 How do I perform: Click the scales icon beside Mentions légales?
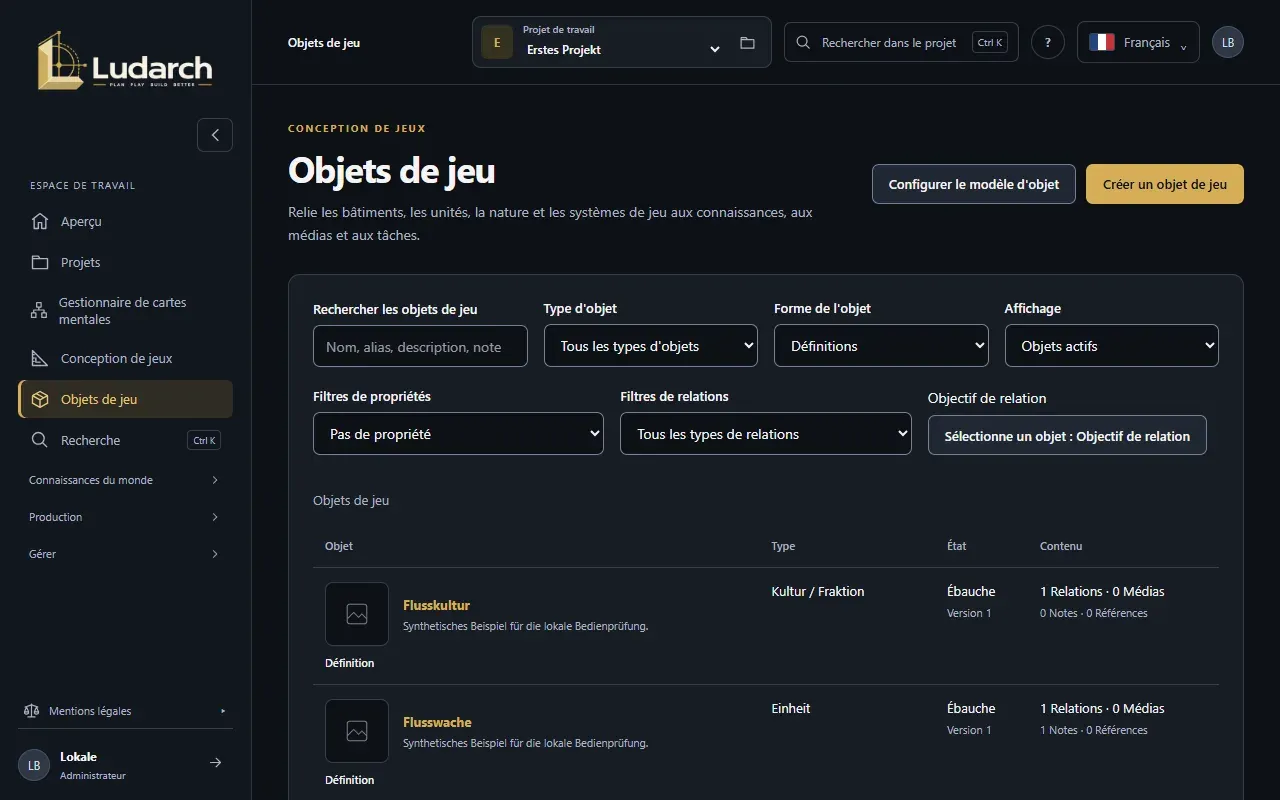coord(31,711)
